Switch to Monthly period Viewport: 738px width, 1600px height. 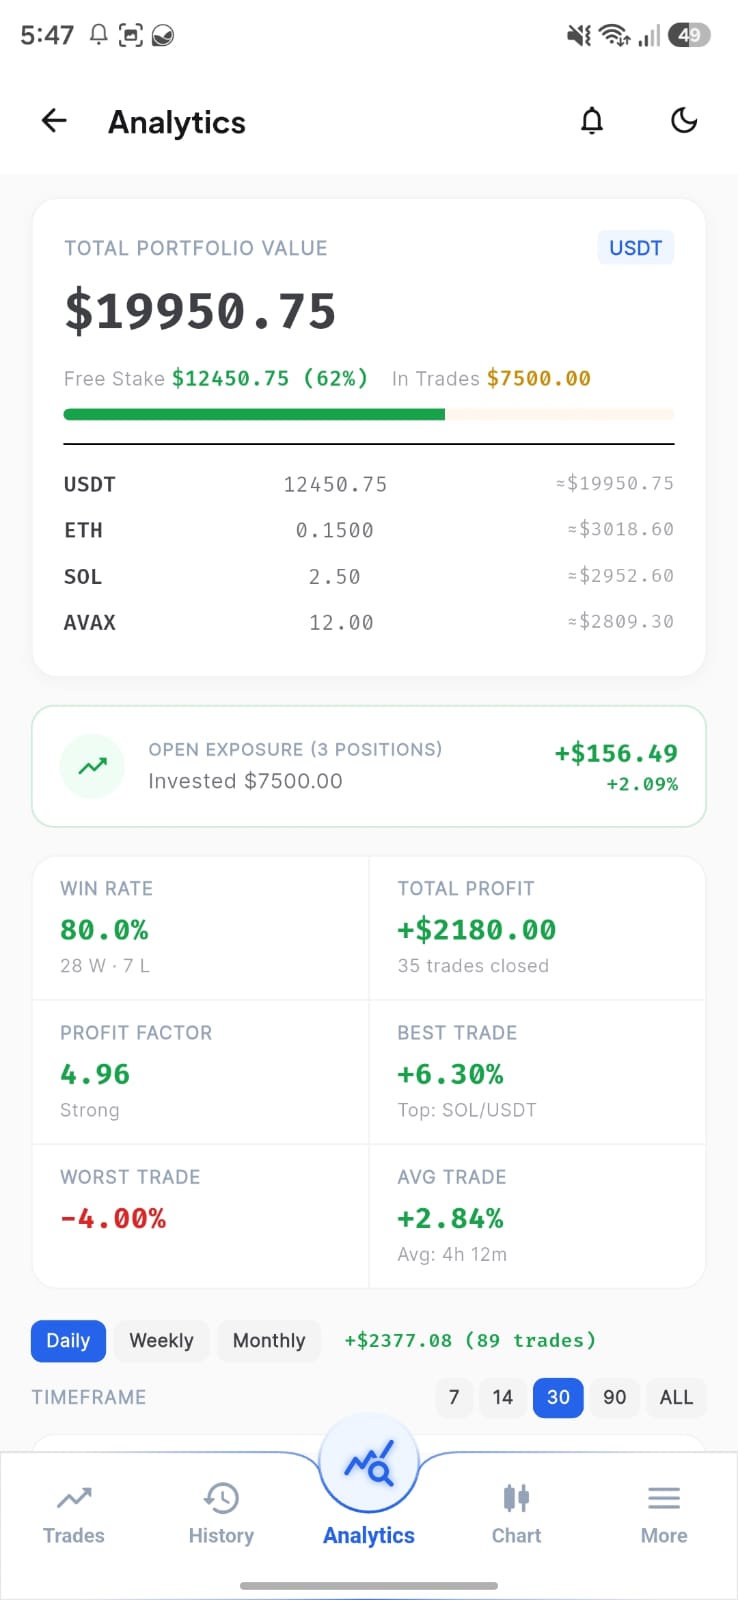(x=269, y=1341)
